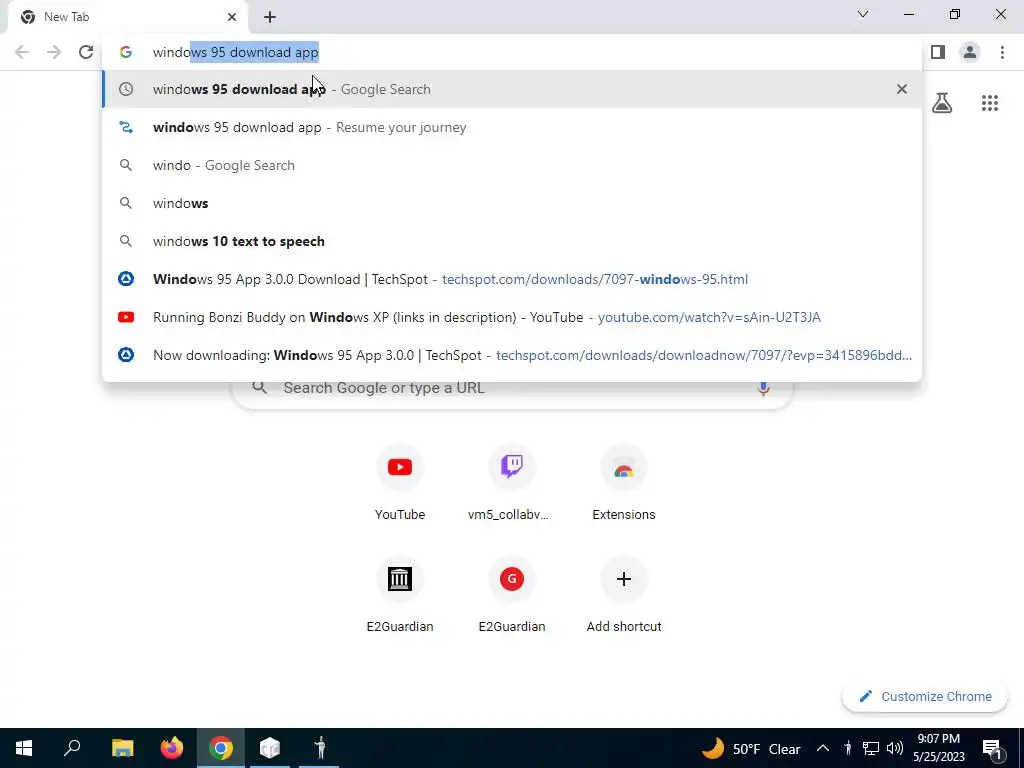The height and width of the screenshot is (768, 1024).
Task: Open the network status tray icon
Action: (871, 748)
